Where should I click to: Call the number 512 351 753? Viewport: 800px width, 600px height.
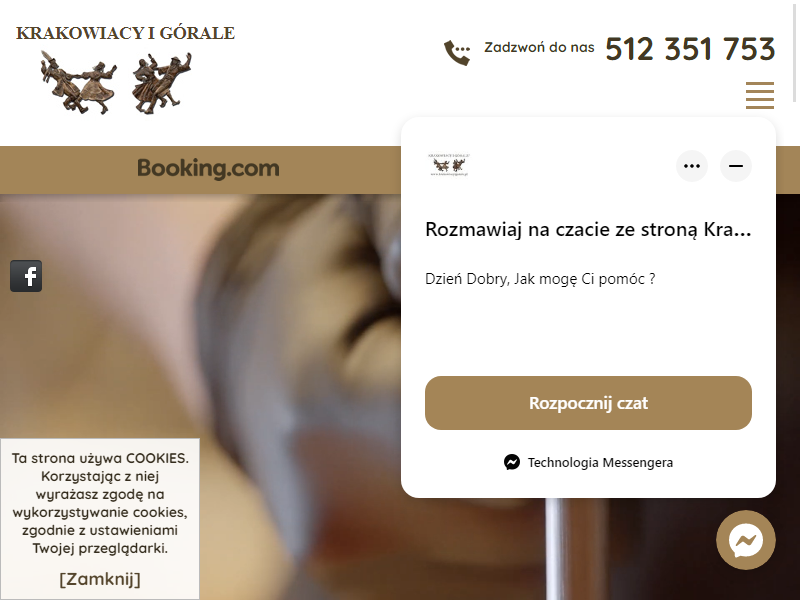(690, 49)
